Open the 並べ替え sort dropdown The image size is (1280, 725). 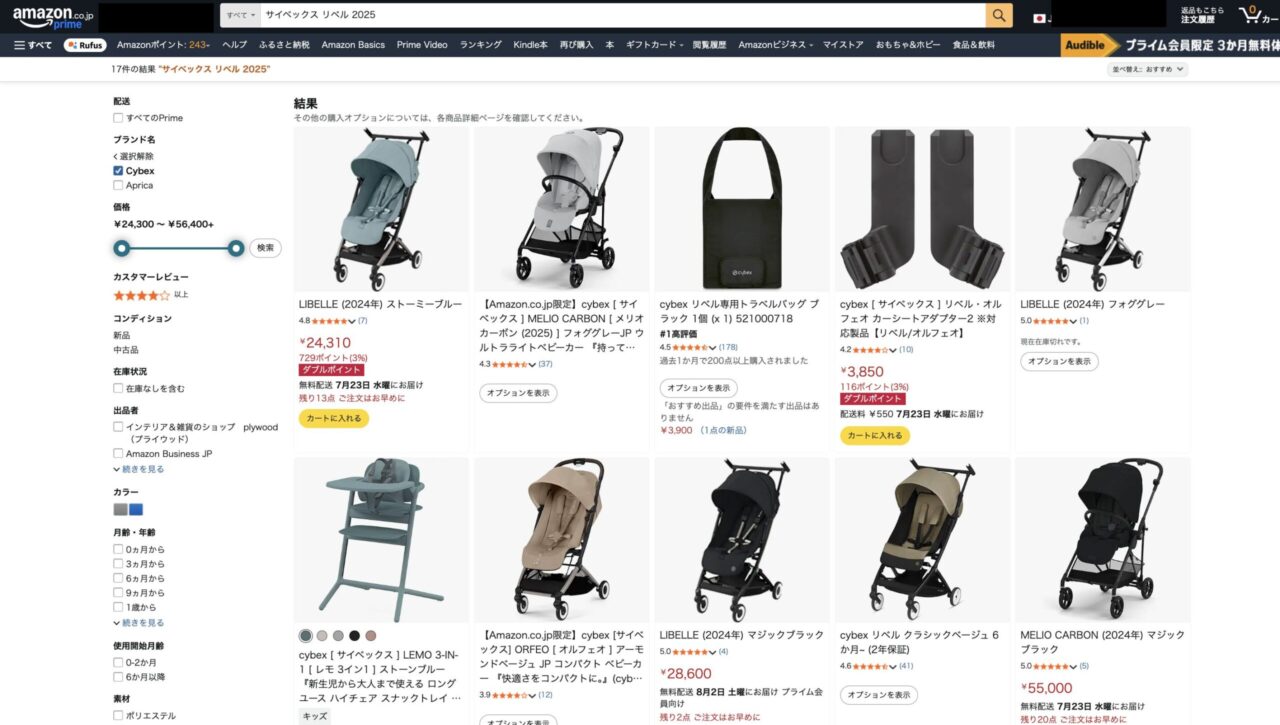pyautogui.click(x=1147, y=69)
